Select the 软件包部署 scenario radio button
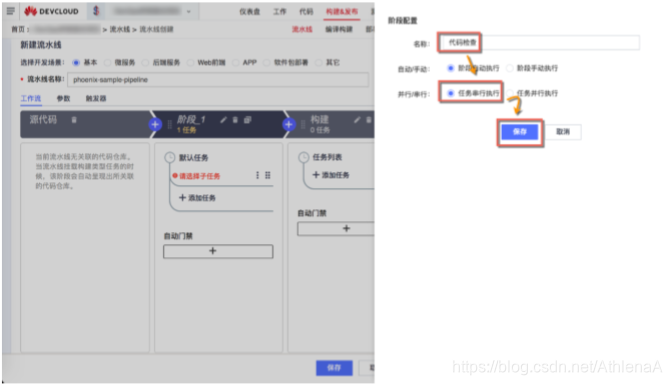Screen dimensions: 672x385 point(267,63)
